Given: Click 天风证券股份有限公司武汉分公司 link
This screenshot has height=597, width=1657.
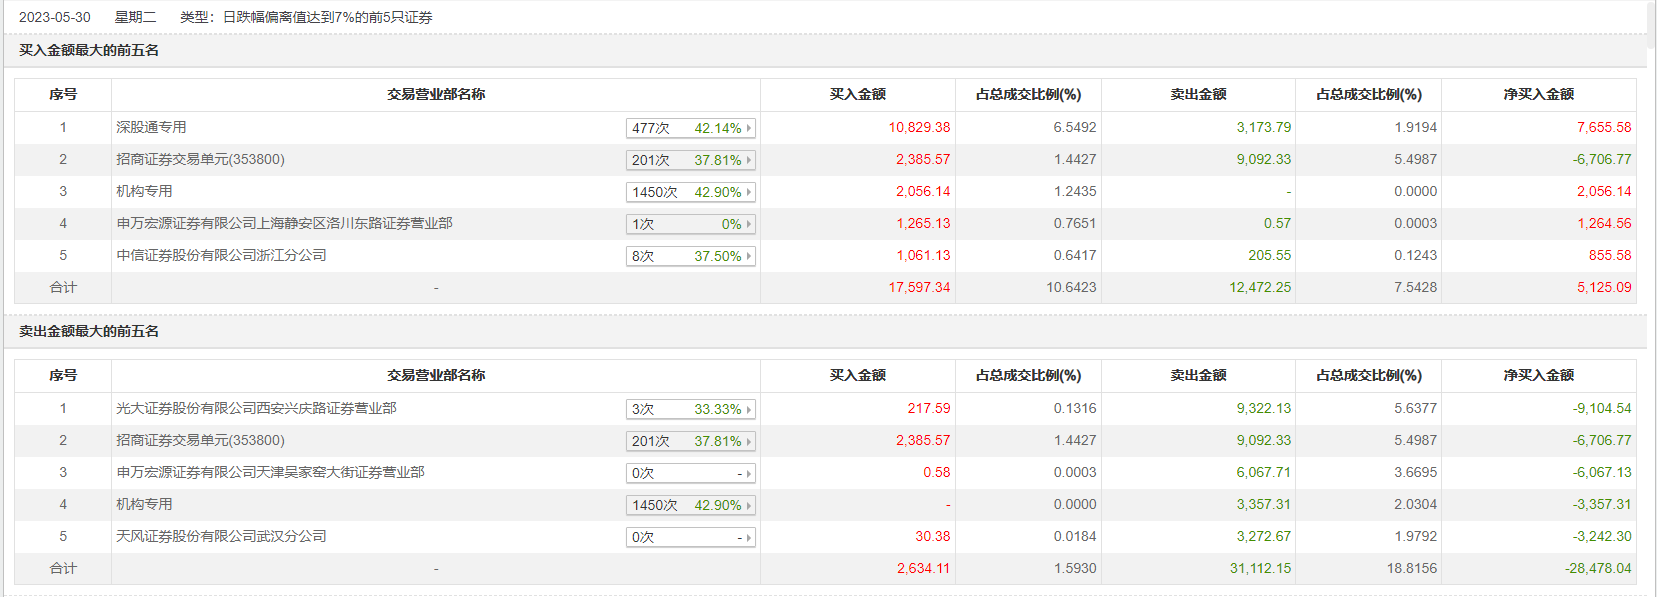Looking at the screenshot, I should pyautogui.click(x=221, y=536).
